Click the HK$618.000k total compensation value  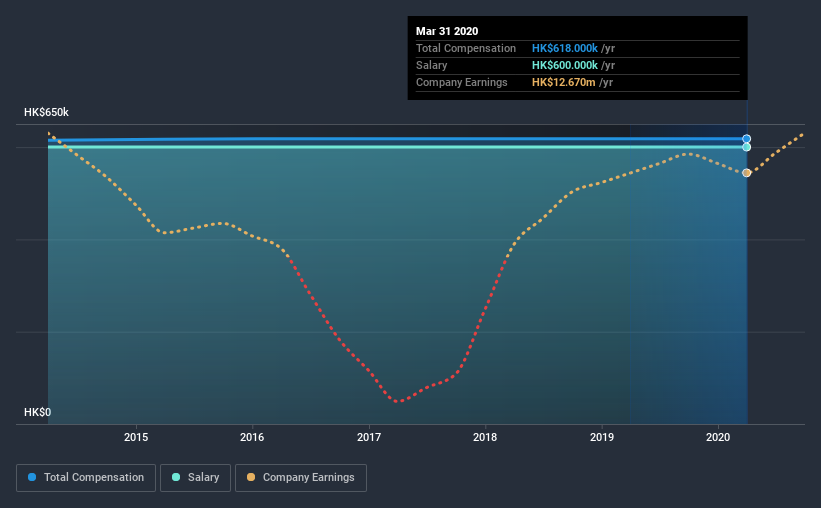[565, 48]
